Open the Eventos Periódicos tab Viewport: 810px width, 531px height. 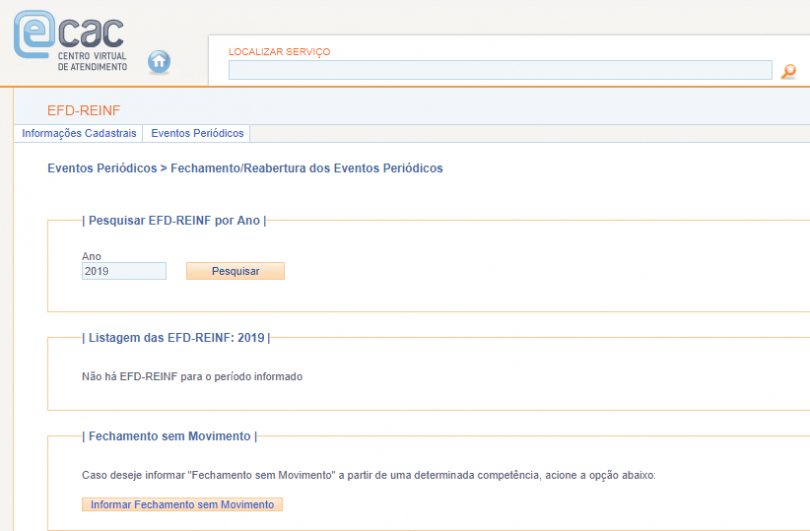click(x=197, y=133)
